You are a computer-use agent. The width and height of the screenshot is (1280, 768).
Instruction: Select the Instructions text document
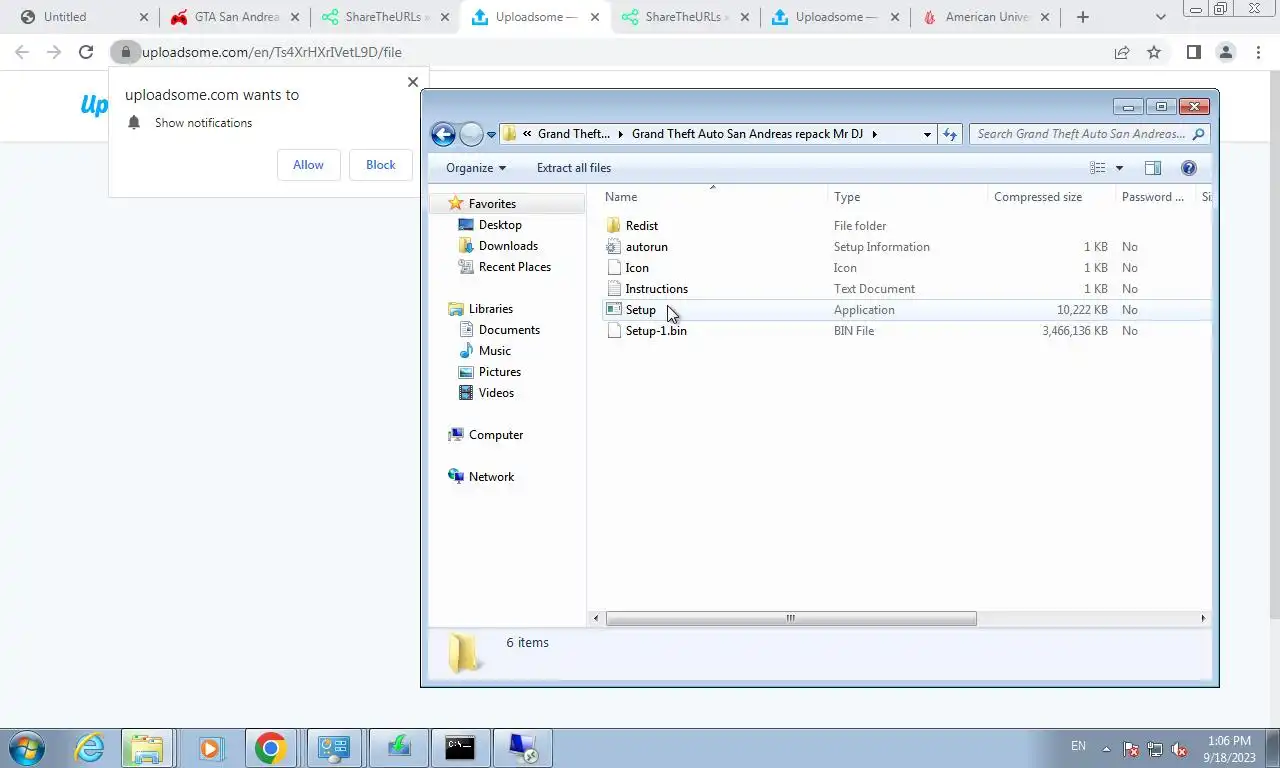[x=656, y=289]
